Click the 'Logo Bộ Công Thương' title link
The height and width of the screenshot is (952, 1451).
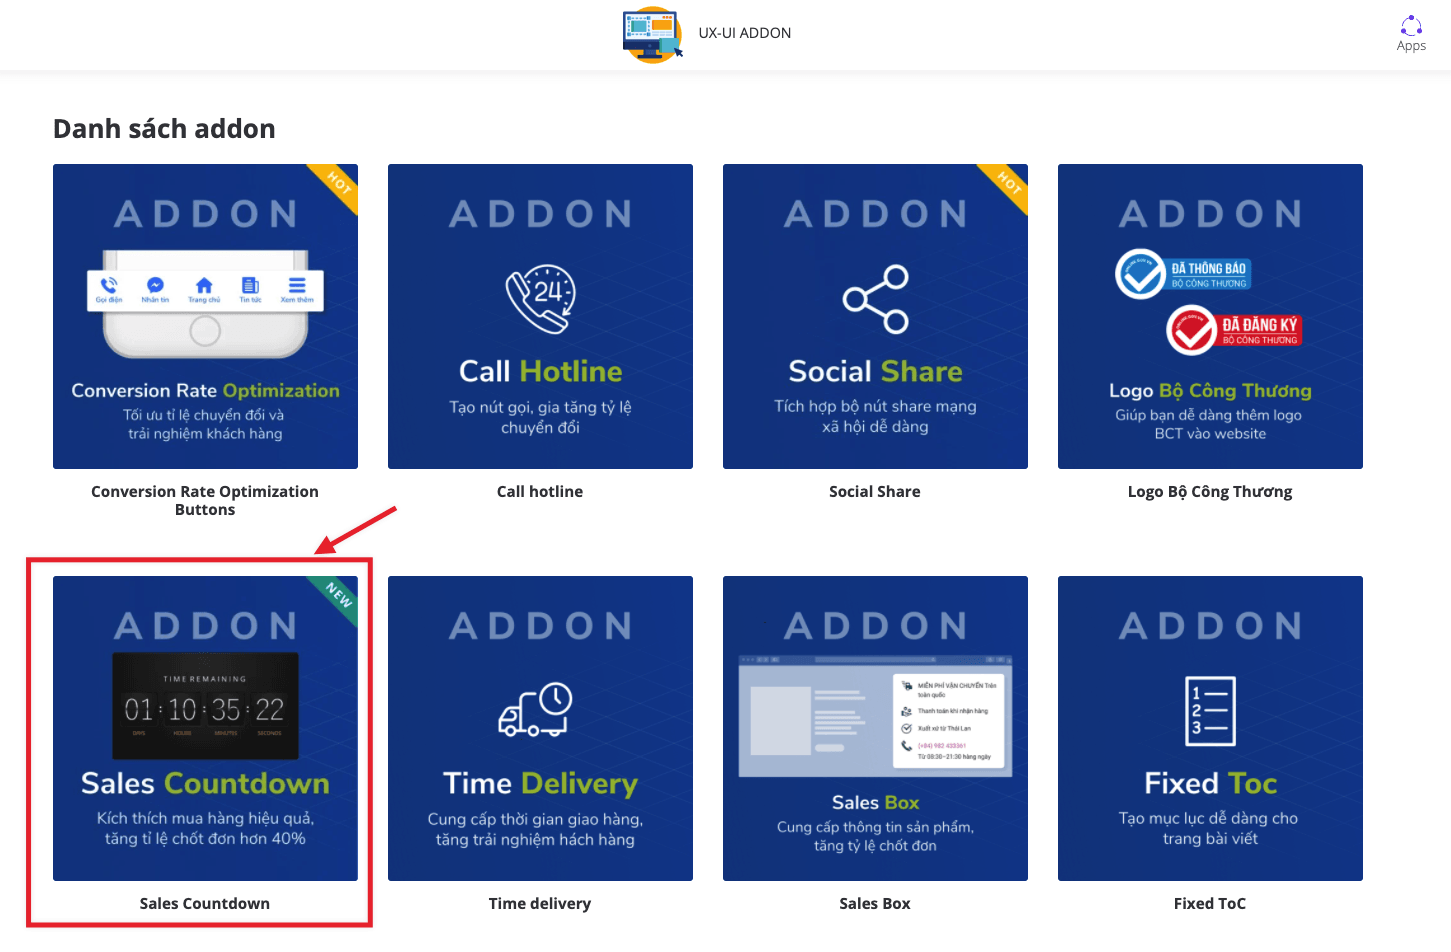[1210, 492]
